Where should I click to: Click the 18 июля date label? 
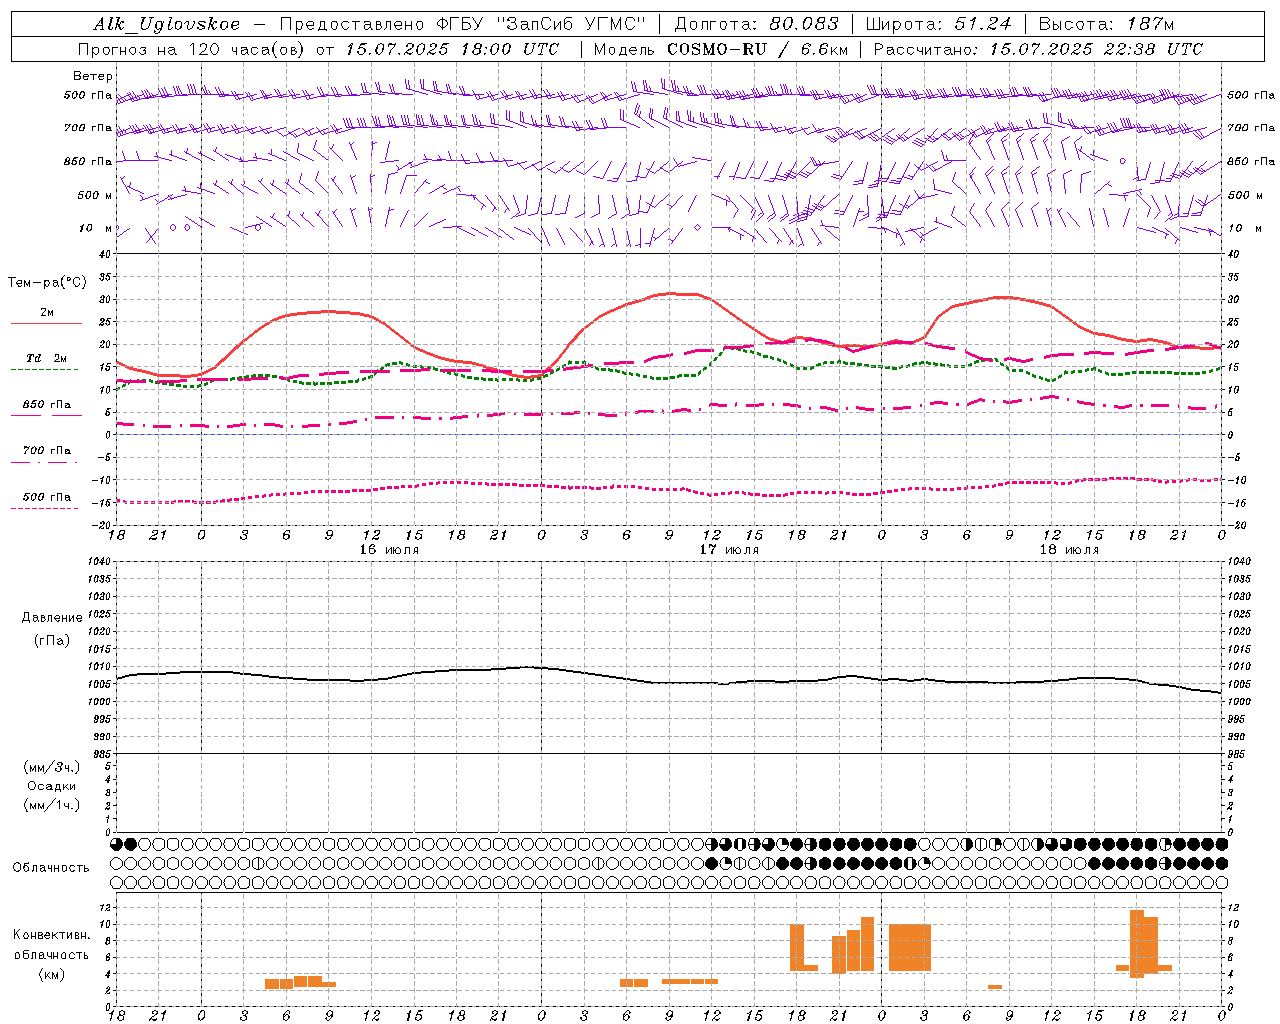pyautogui.click(x=1069, y=550)
